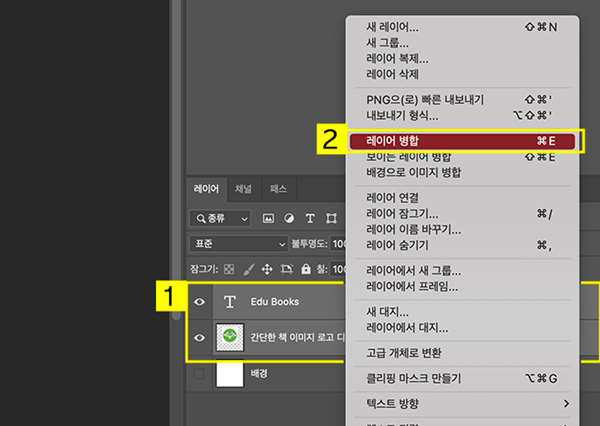Choose 레이어 잠그기... menu entry
This screenshot has width=600, height=426.
[462, 214]
